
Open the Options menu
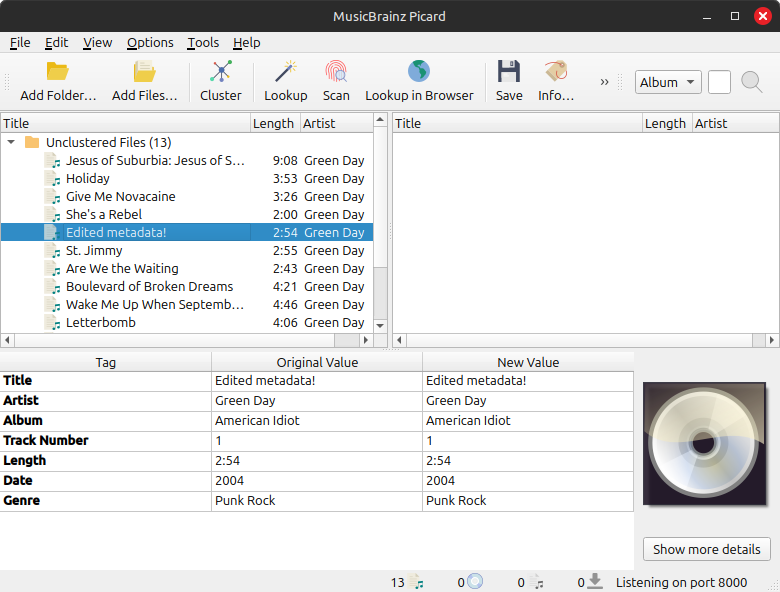click(x=150, y=43)
